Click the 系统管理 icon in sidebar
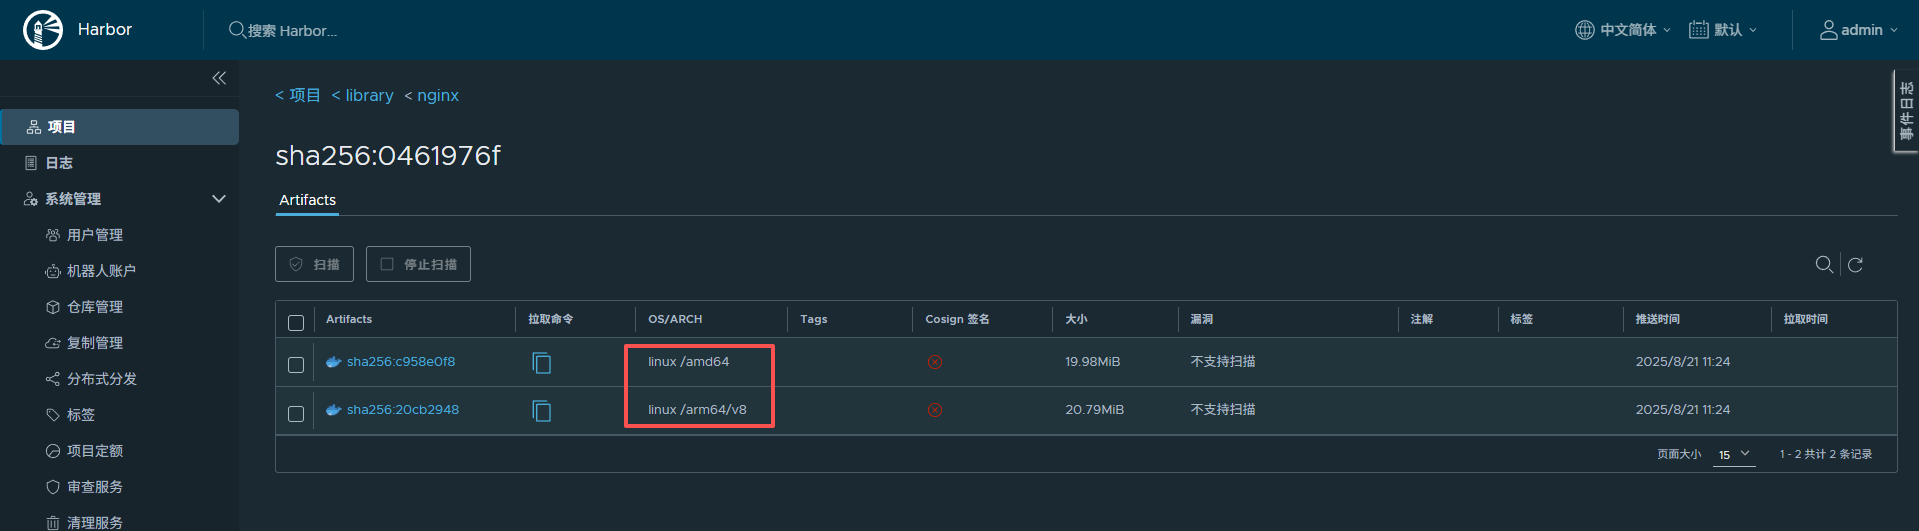 point(31,199)
